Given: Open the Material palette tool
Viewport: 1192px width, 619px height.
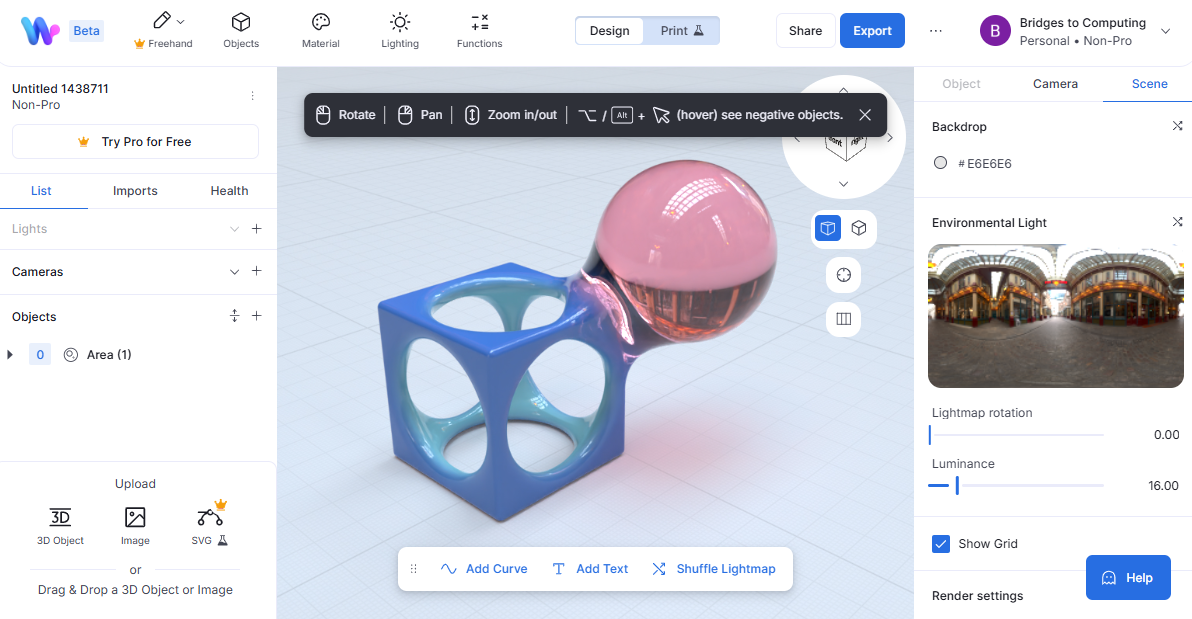Looking at the screenshot, I should point(320,30).
